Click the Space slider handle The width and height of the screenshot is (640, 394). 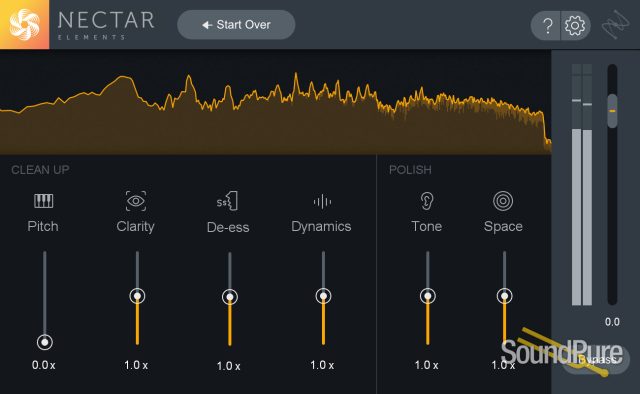(x=504, y=296)
